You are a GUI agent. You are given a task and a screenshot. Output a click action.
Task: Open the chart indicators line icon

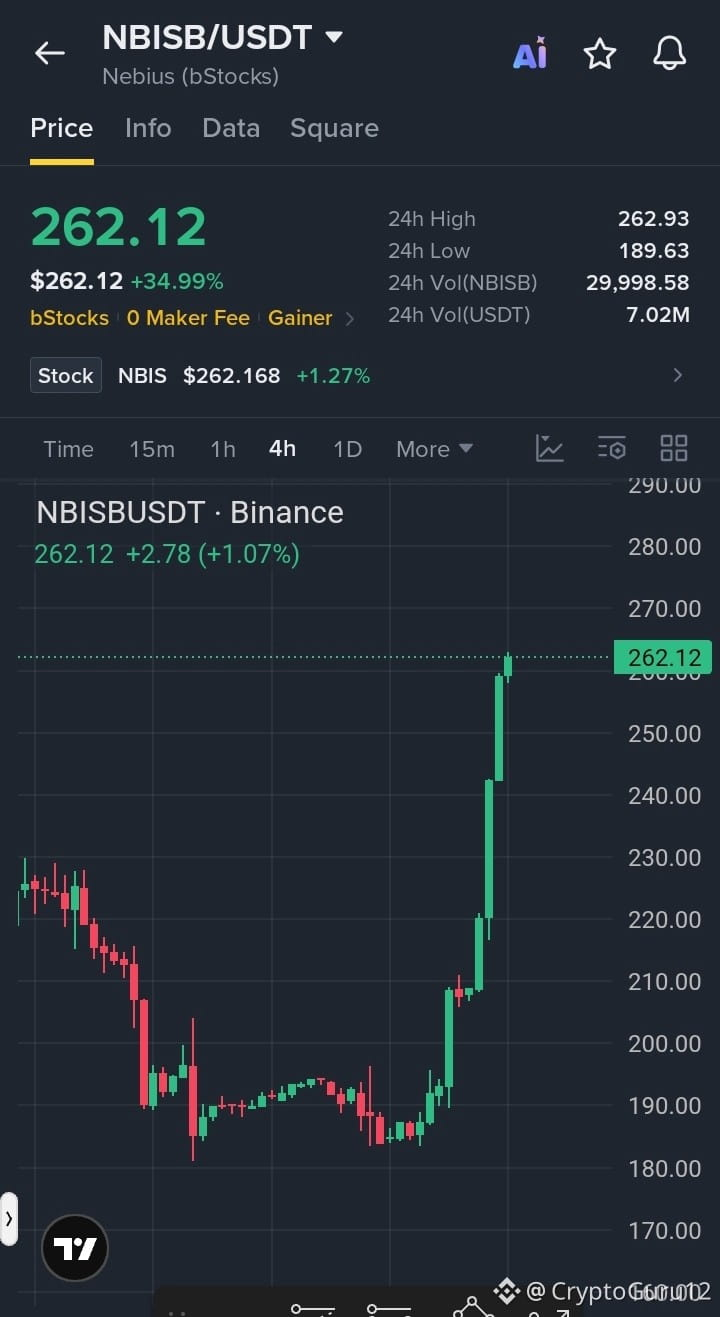coord(550,448)
